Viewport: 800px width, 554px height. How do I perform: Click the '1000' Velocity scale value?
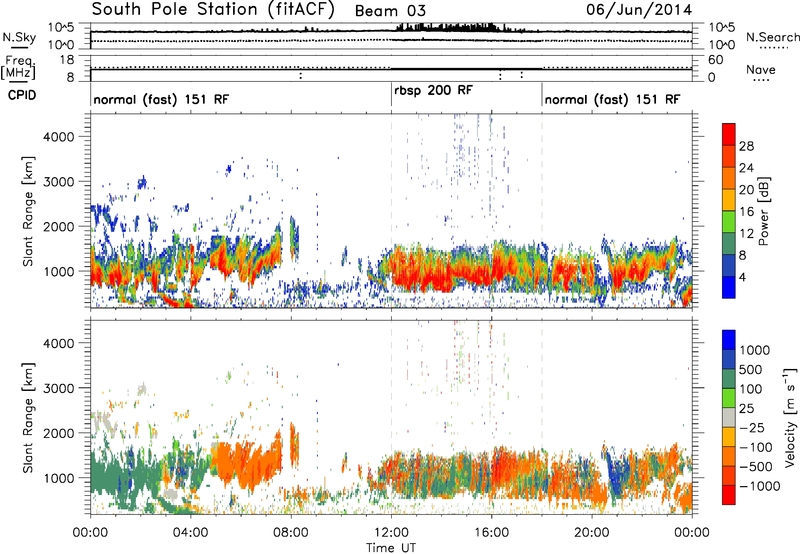(x=755, y=350)
